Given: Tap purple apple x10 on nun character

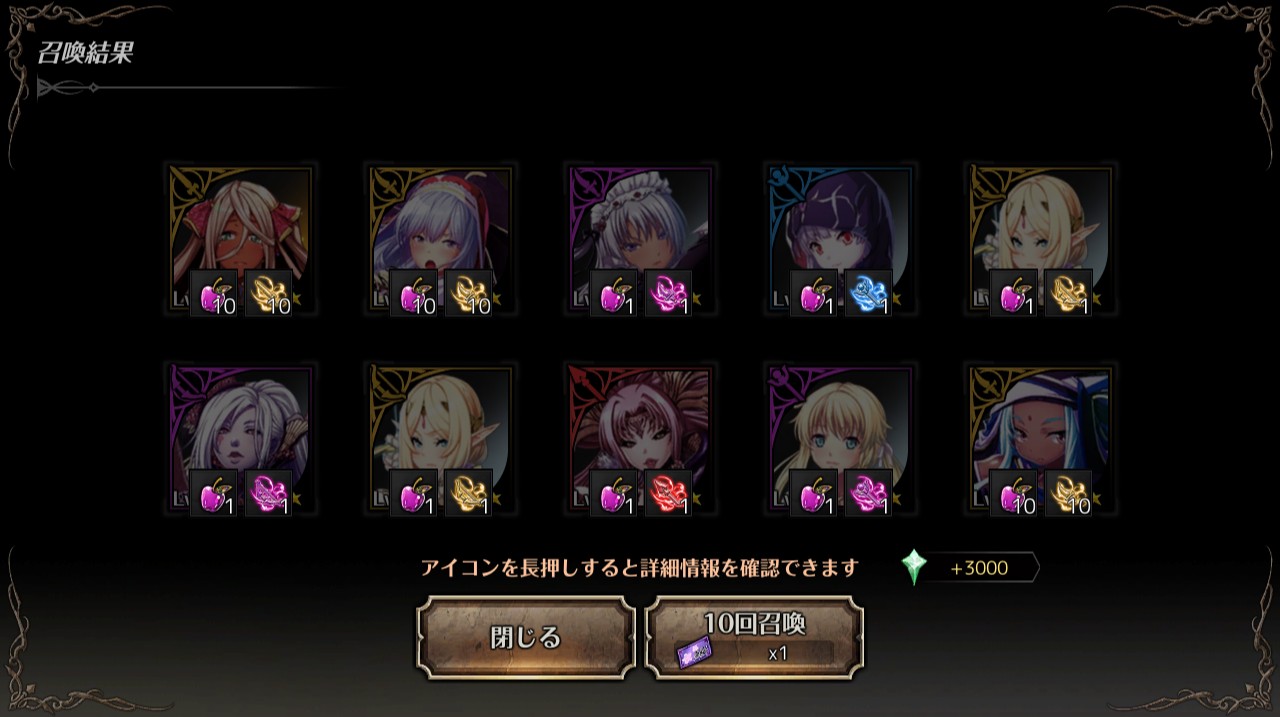Looking at the screenshot, I should pos(414,293).
